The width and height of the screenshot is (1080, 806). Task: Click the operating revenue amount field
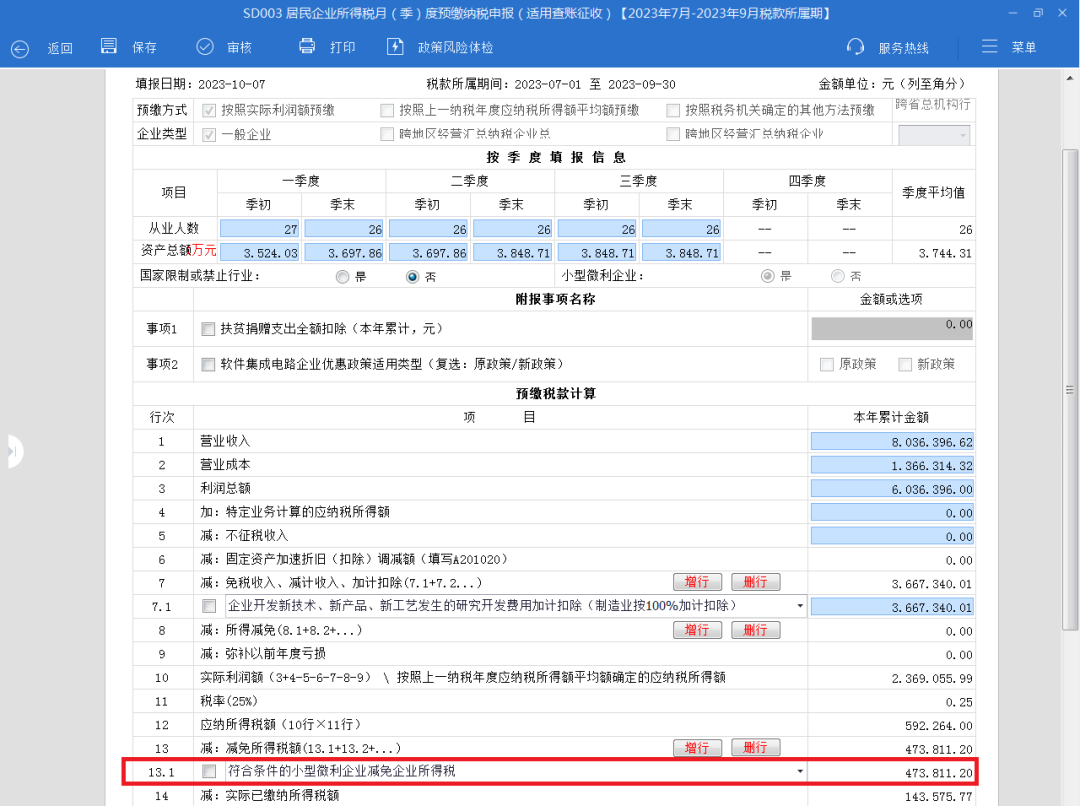891,441
